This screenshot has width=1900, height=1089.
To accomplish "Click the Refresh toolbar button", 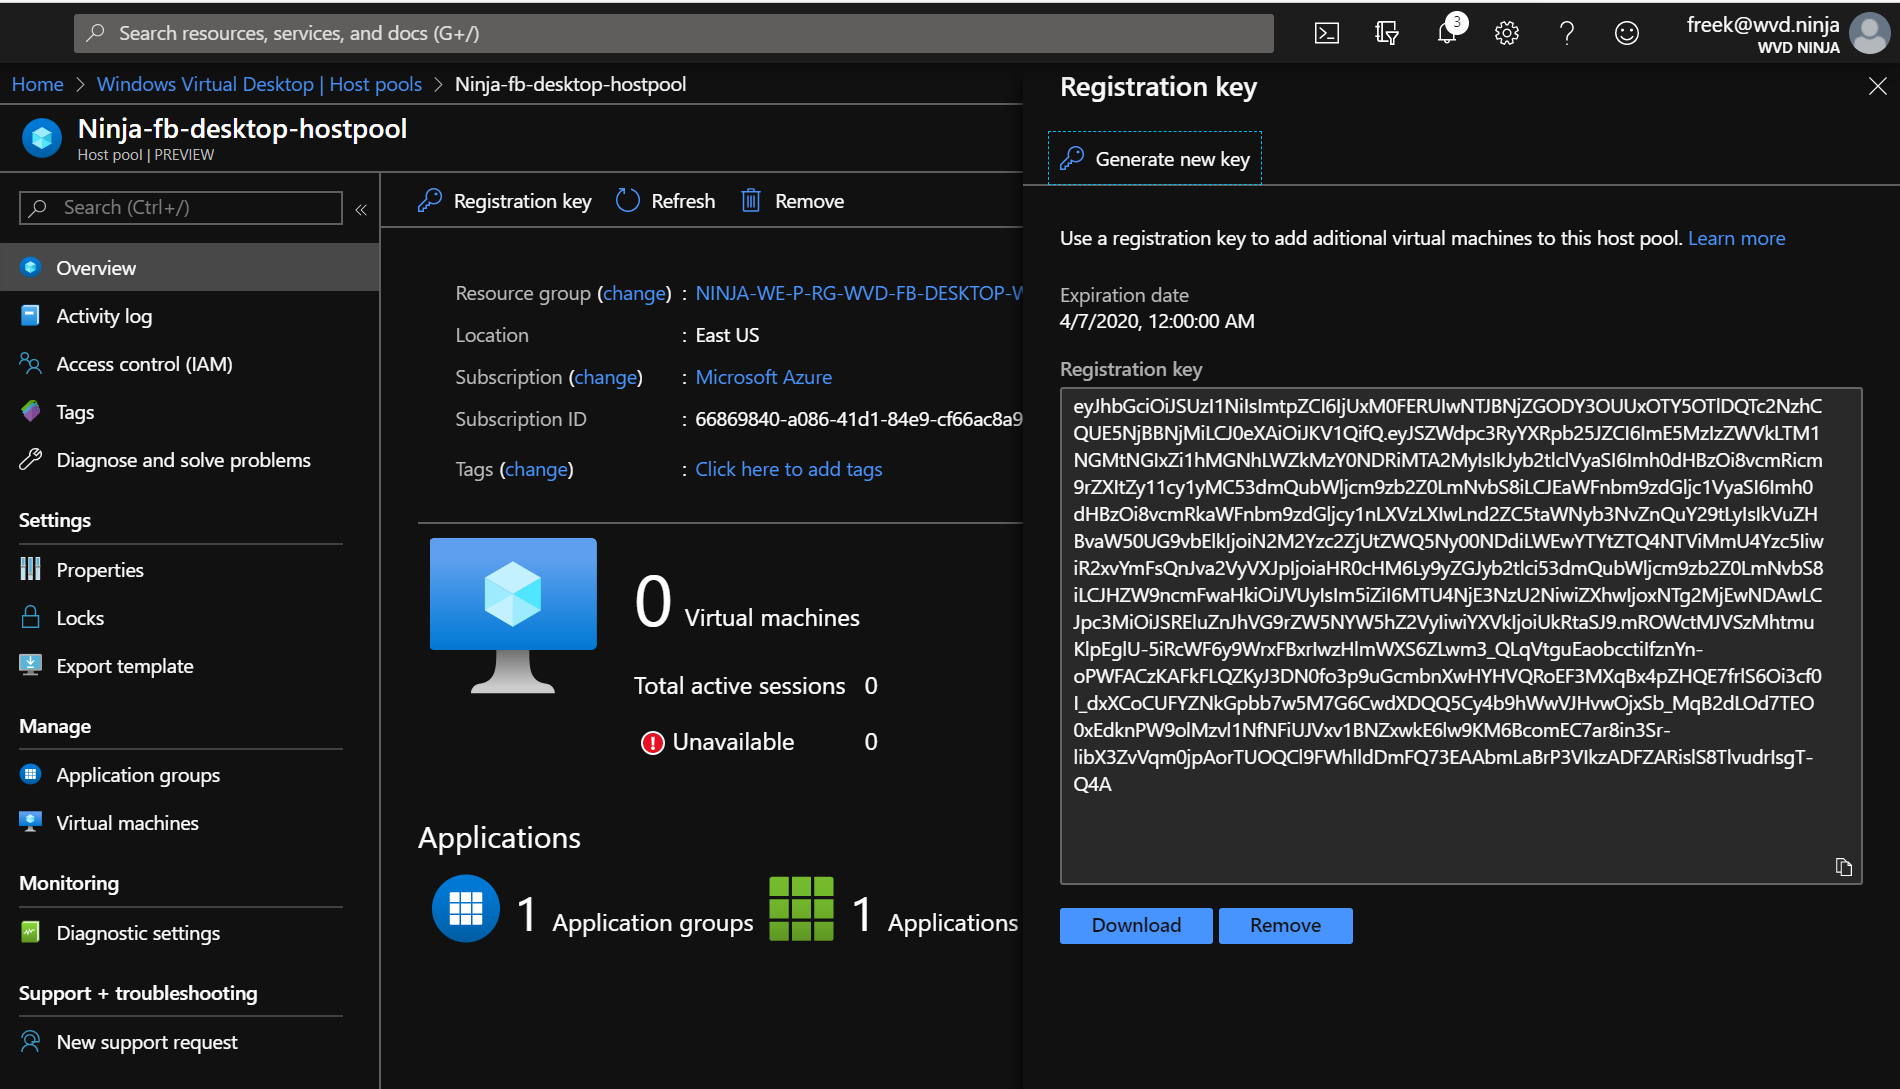I will click(665, 201).
